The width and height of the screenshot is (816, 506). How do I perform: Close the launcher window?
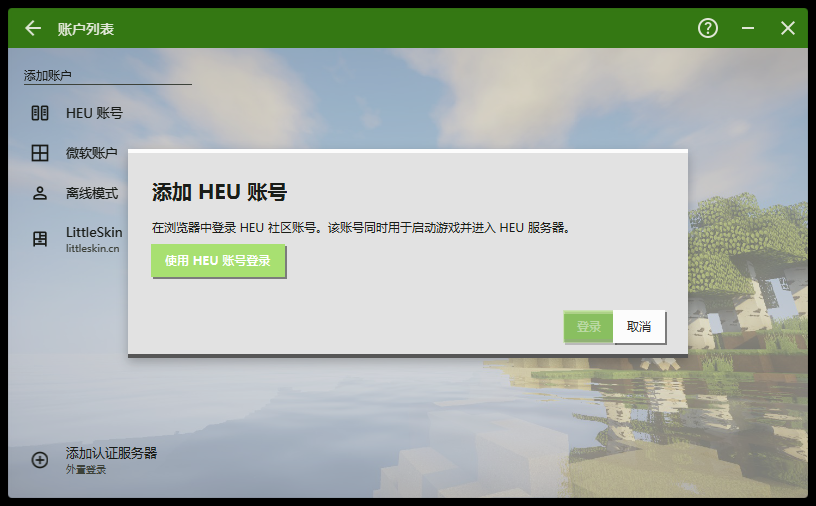tap(787, 28)
